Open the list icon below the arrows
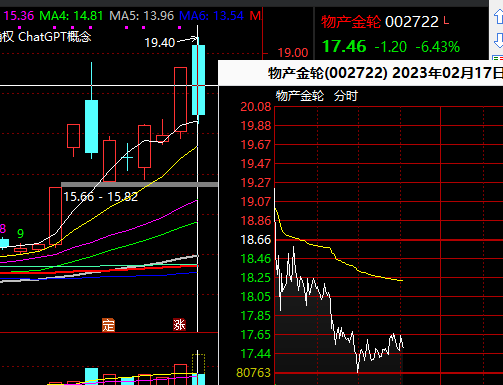This screenshot has height=385, width=503. [498, 58]
